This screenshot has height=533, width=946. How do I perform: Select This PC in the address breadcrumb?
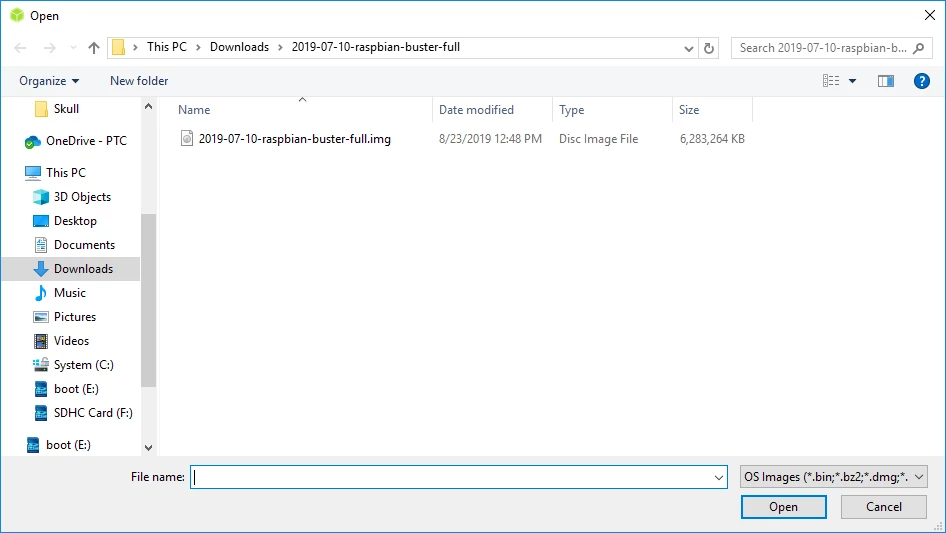click(x=167, y=47)
